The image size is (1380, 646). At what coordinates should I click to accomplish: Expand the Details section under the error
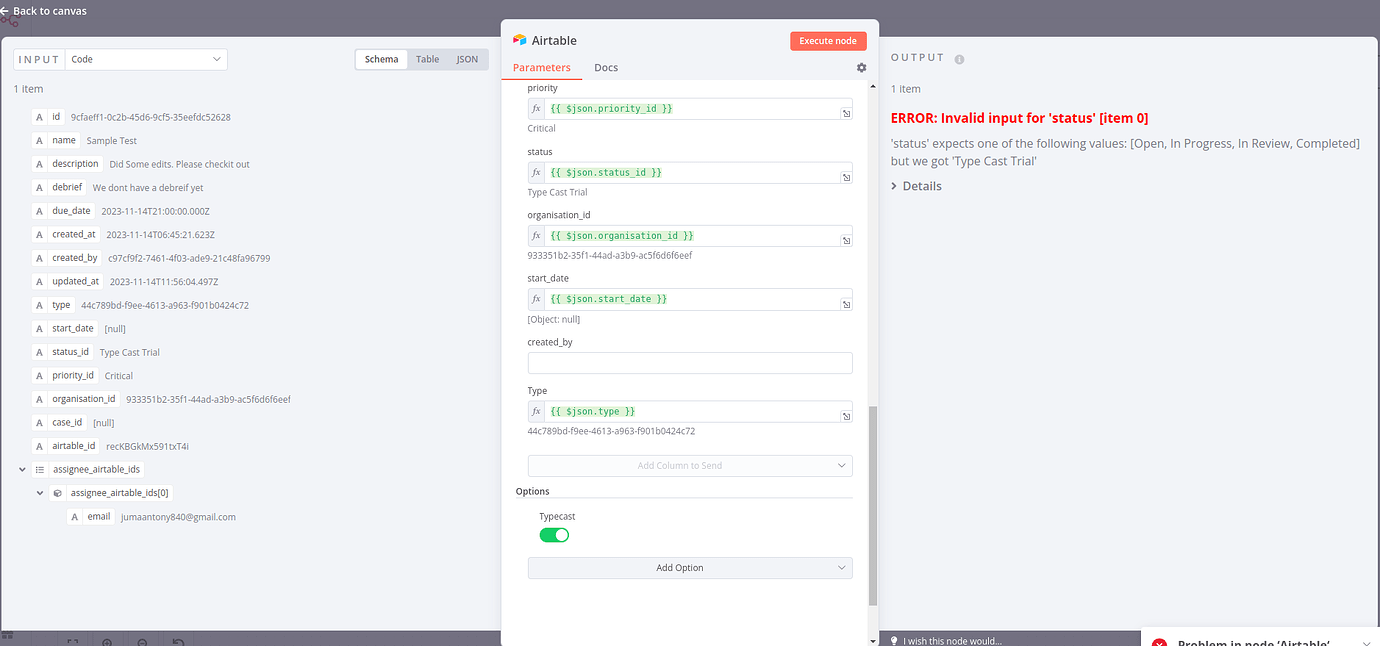pyautogui.click(x=916, y=185)
